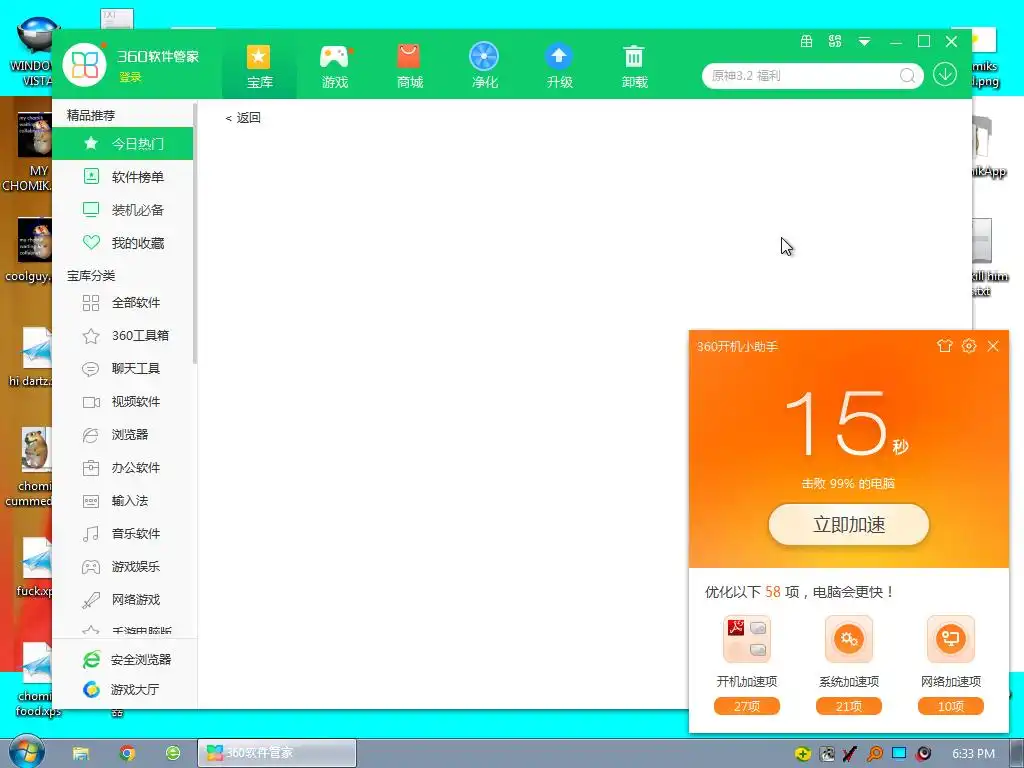
Task: Select 软件榜单 in sidebar
Action: 123,176
